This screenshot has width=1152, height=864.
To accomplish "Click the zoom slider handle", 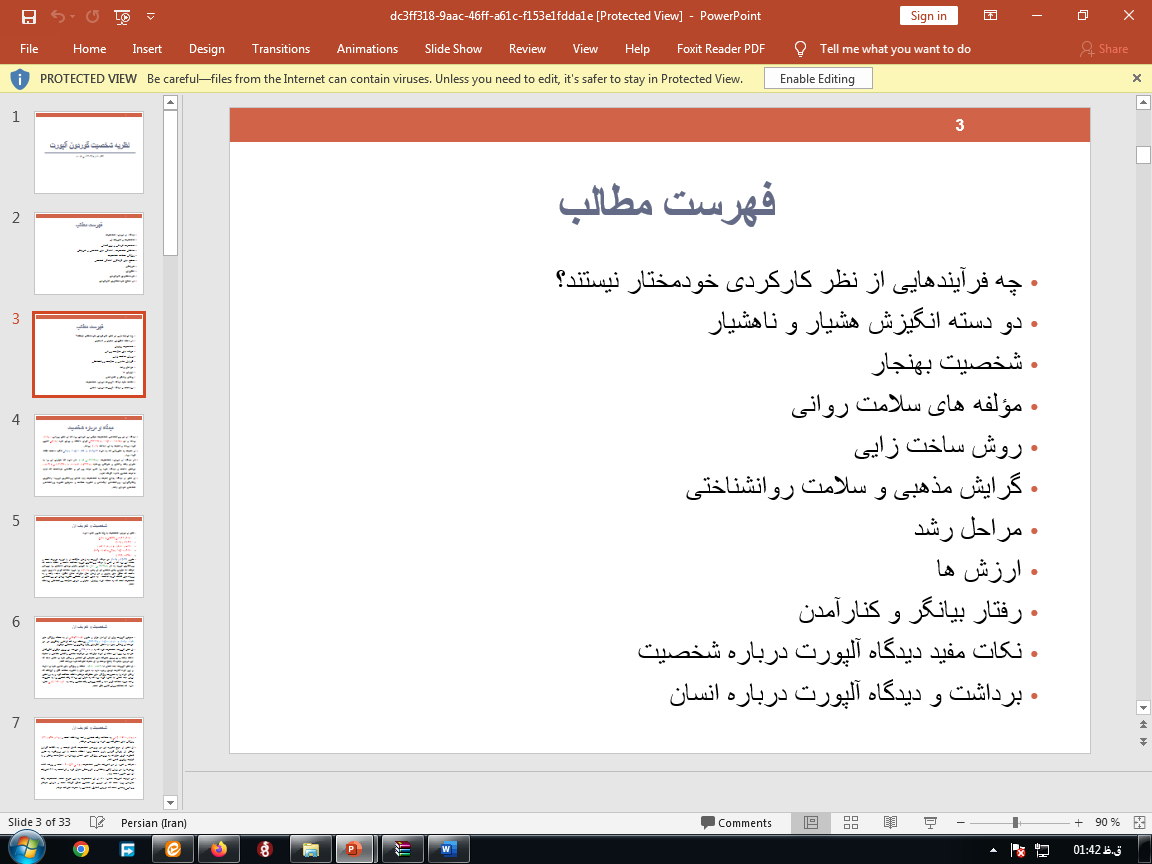I will tap(1015, 823).
